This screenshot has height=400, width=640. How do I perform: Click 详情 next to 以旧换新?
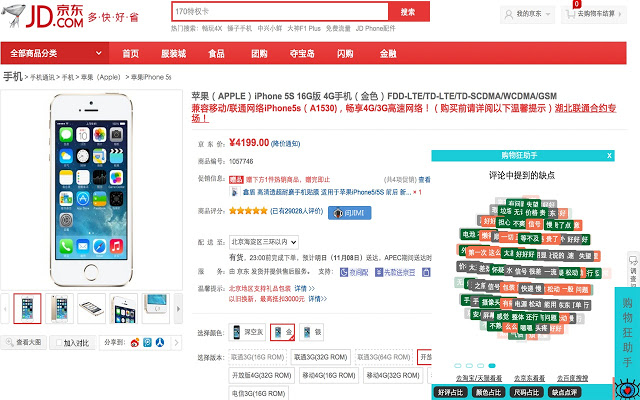point(318,299)
